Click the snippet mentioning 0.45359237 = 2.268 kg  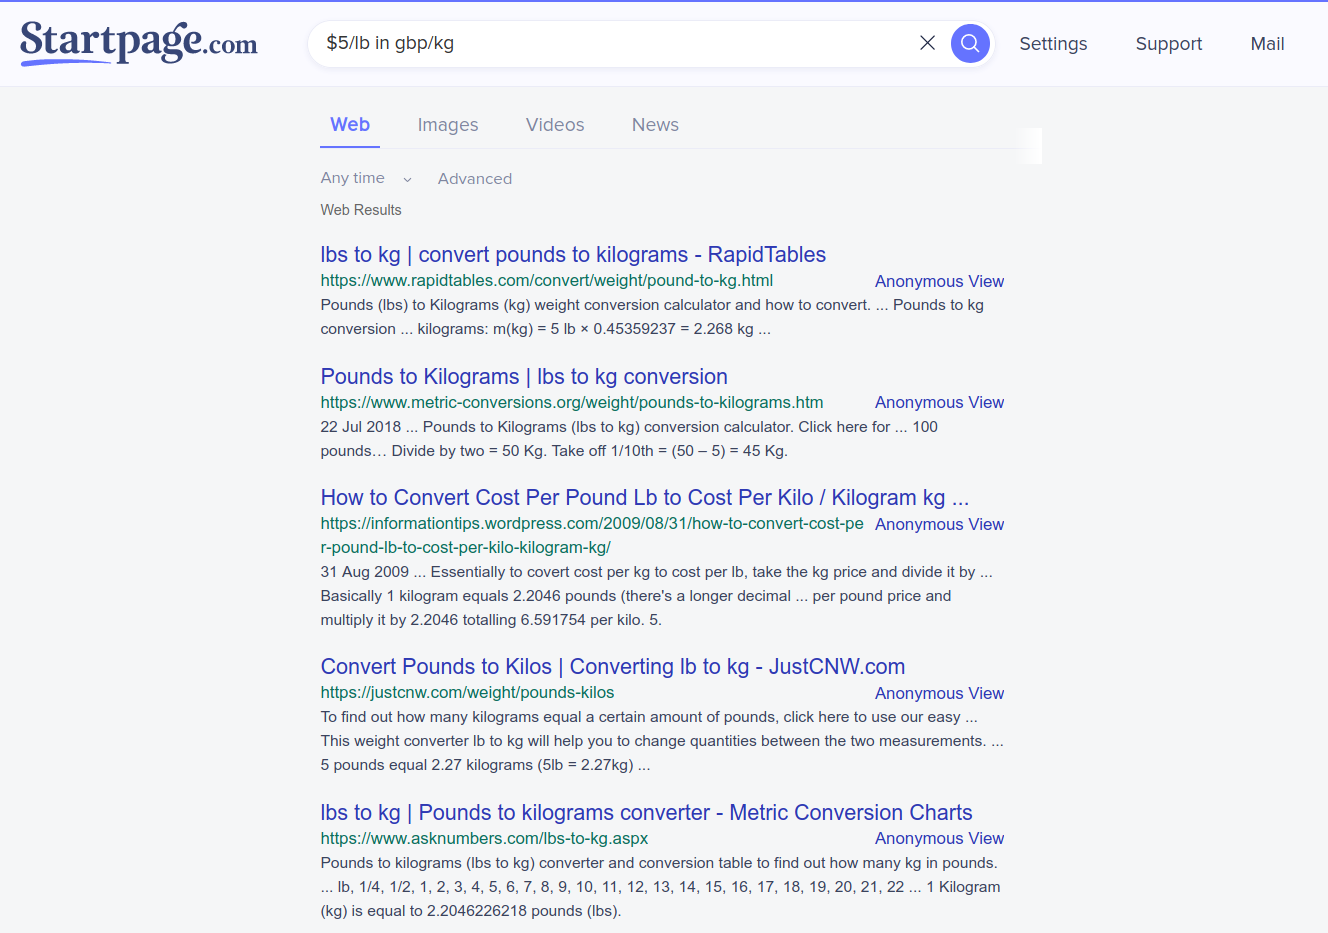652,317
